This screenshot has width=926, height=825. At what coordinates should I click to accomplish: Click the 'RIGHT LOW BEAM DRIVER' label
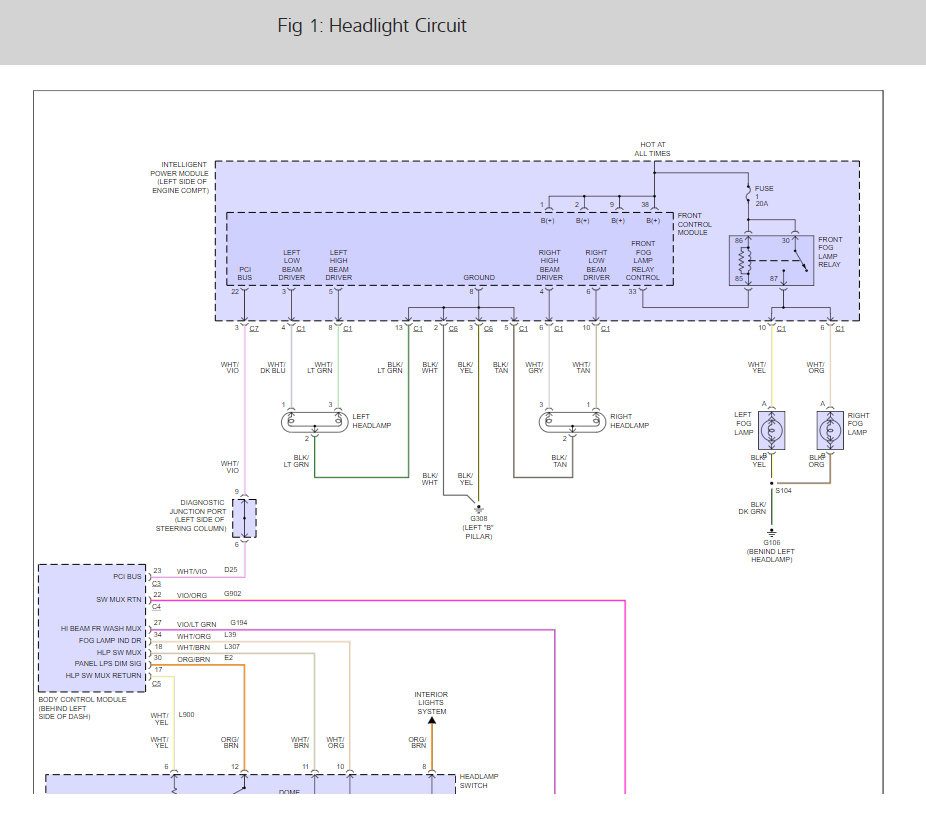click(596, 265)
